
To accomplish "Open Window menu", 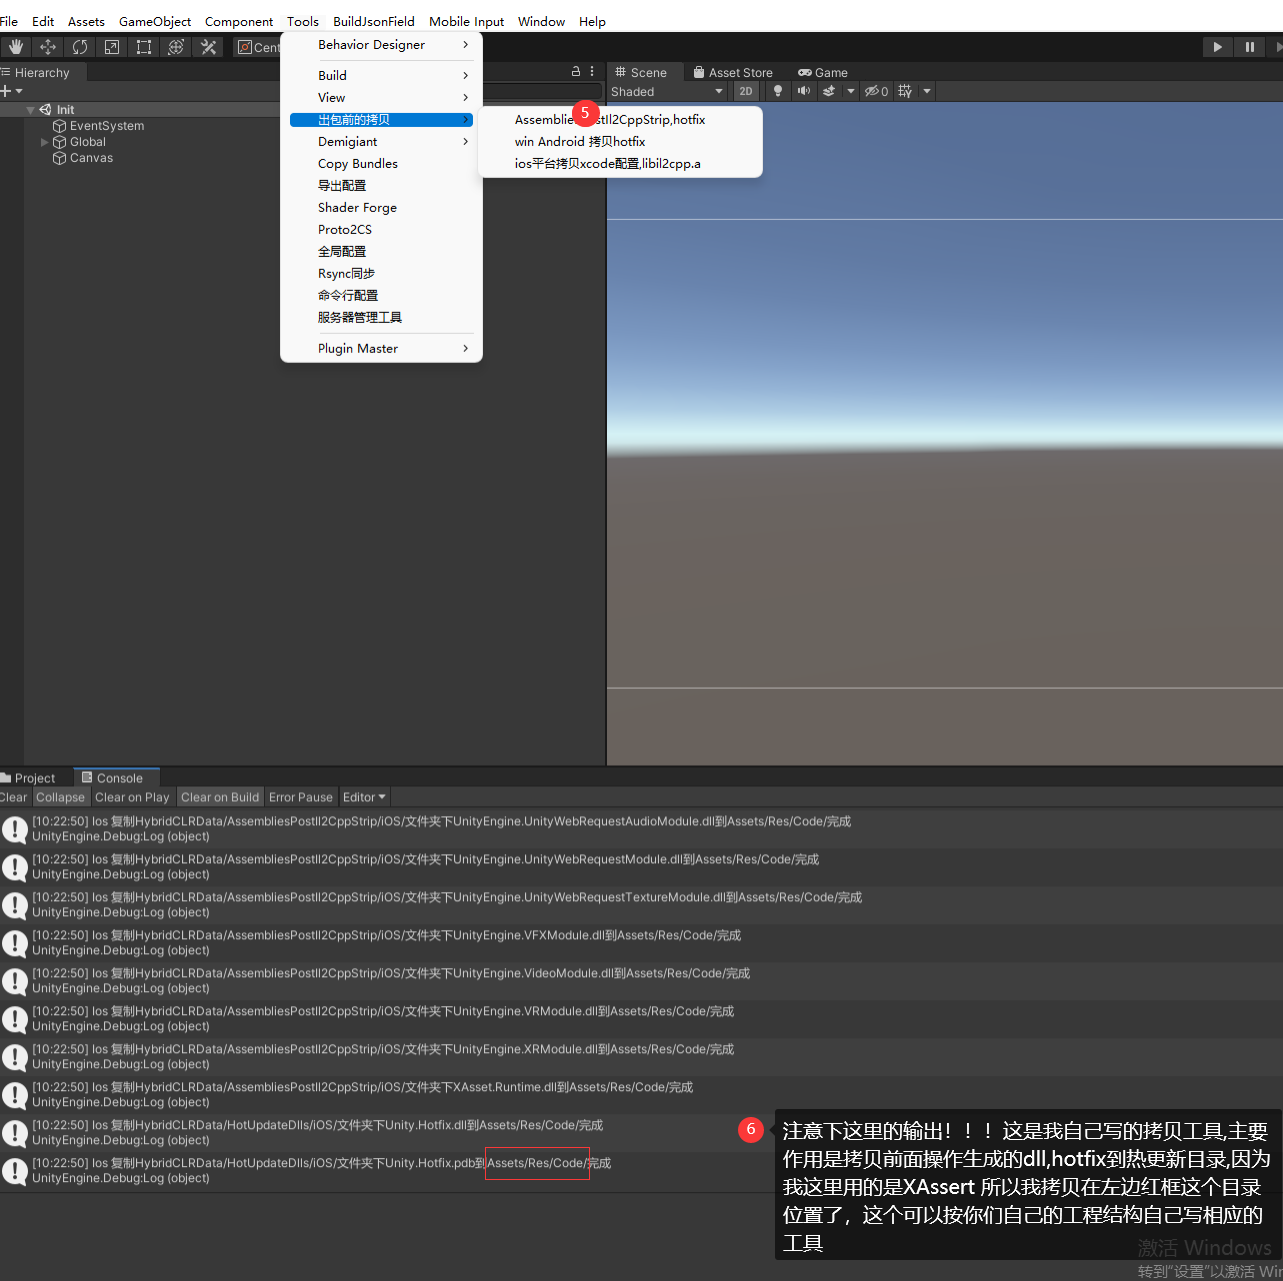I will coord(541,21).
